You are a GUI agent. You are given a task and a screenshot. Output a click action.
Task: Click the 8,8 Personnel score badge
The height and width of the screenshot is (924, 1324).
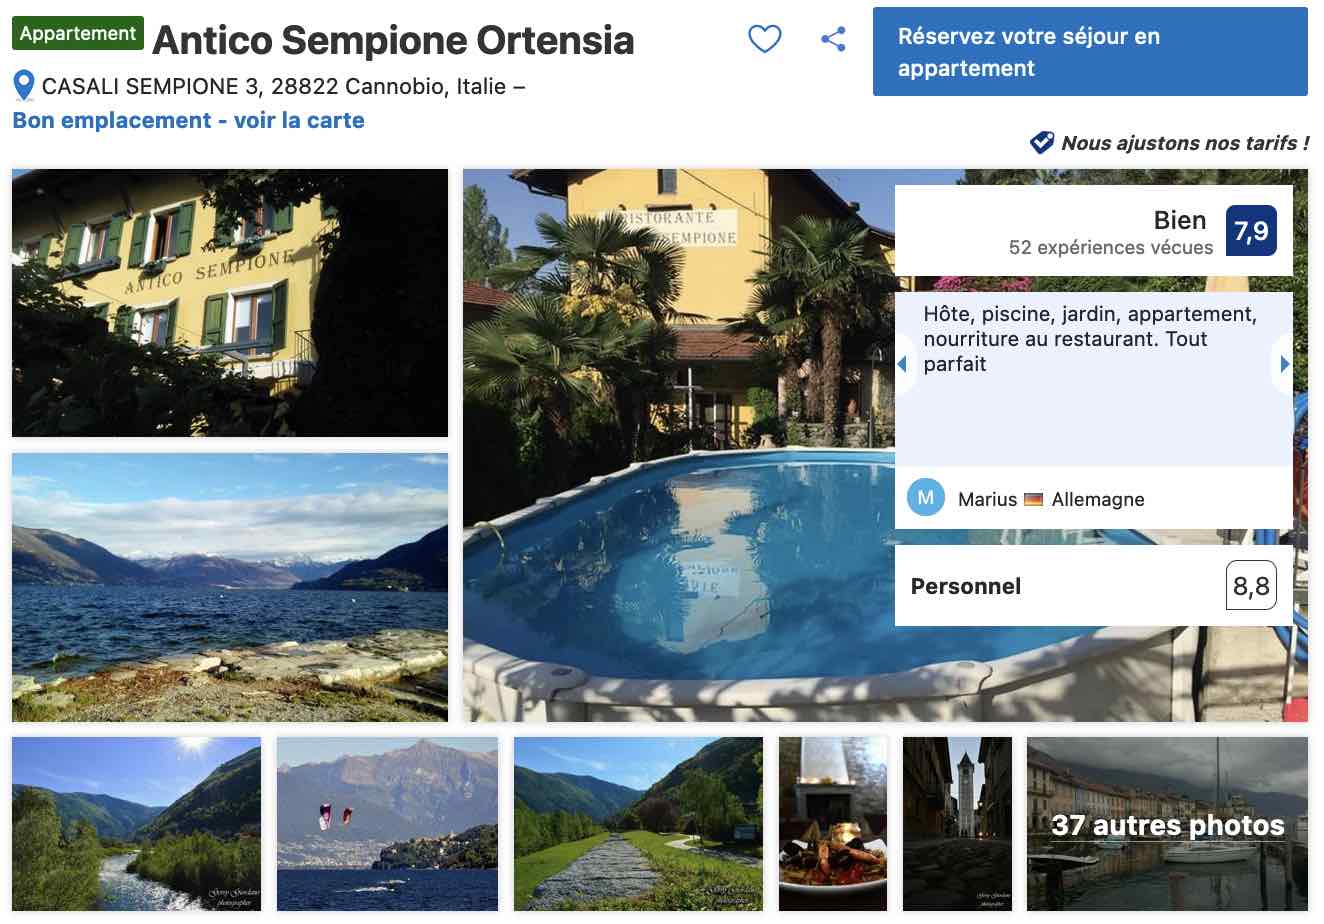[x=1251, y=586]
